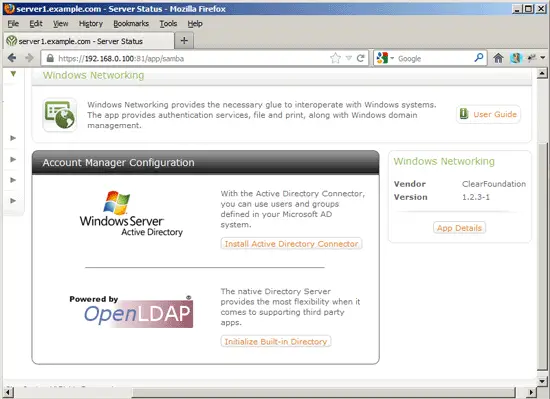
Task: Bookmark this page with the star icon
Action: click(335, 58)
